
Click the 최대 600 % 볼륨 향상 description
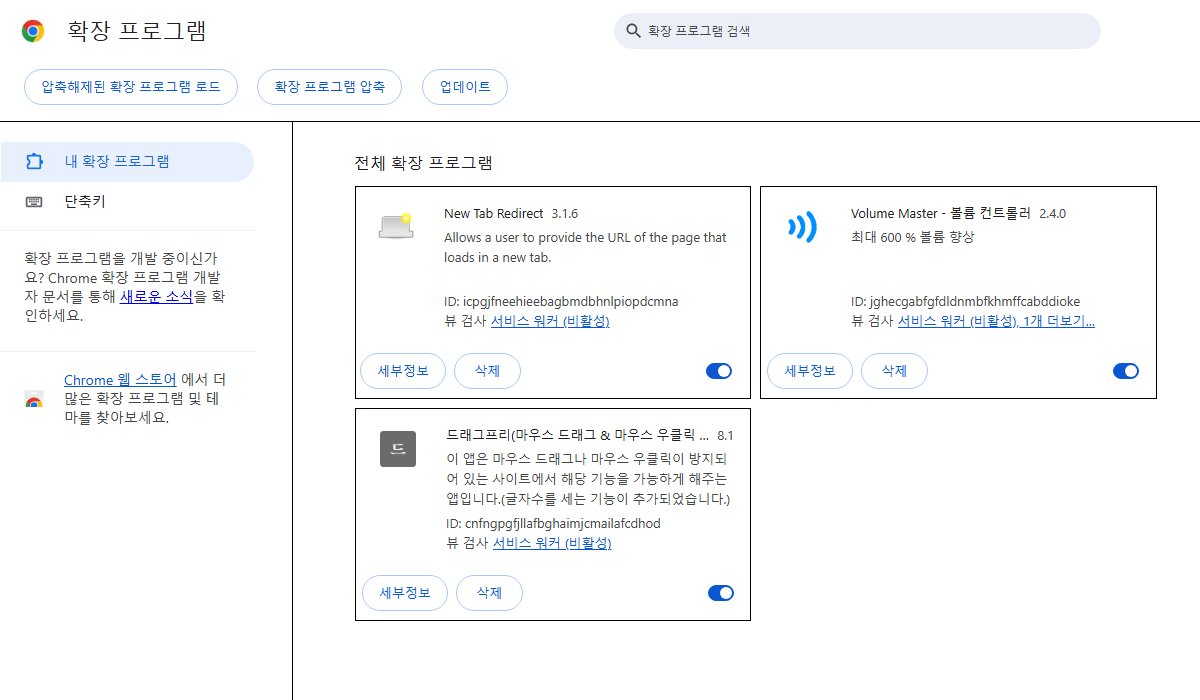912,237
